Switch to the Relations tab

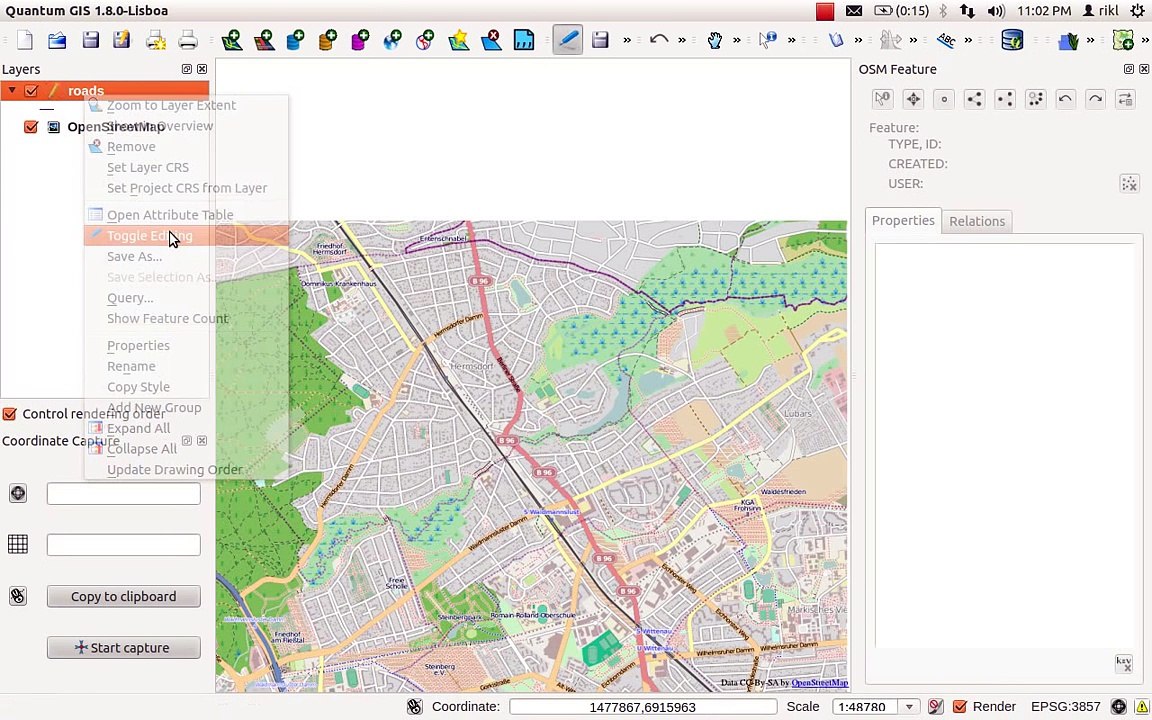coord(976,221)
